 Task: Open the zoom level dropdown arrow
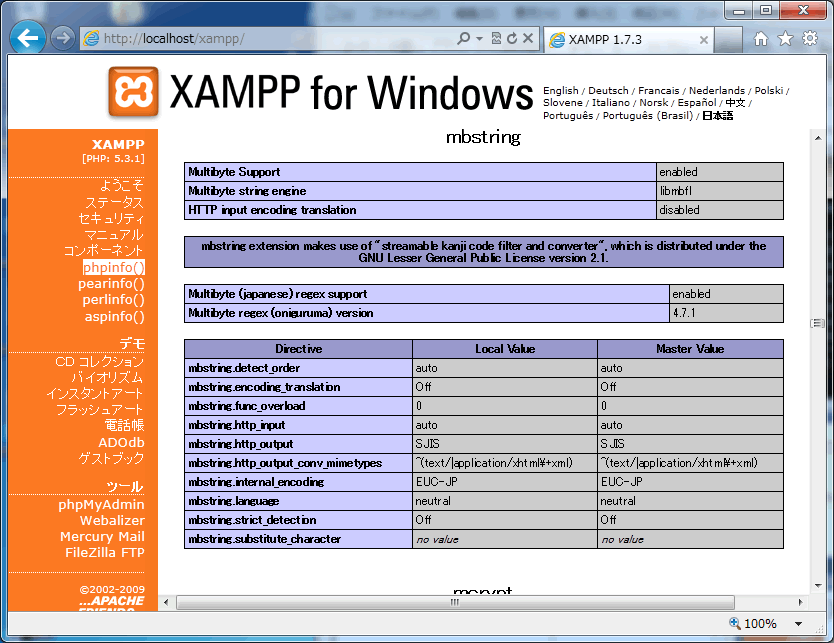click(798, 624)
